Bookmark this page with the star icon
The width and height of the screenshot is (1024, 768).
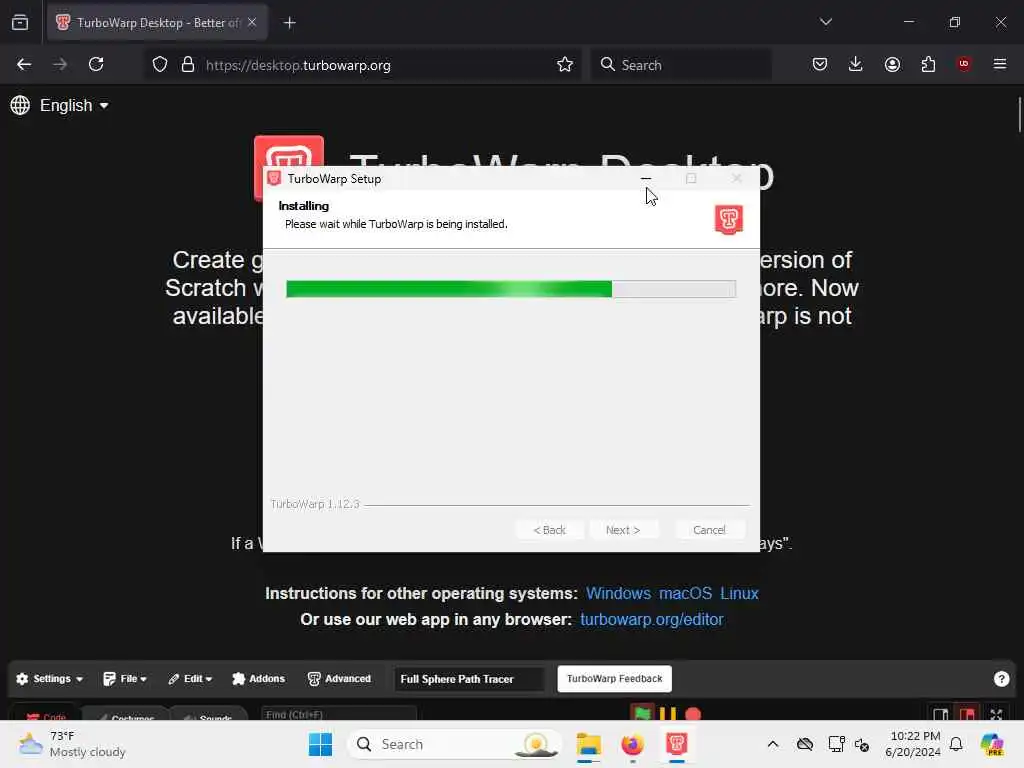point(565,65)
